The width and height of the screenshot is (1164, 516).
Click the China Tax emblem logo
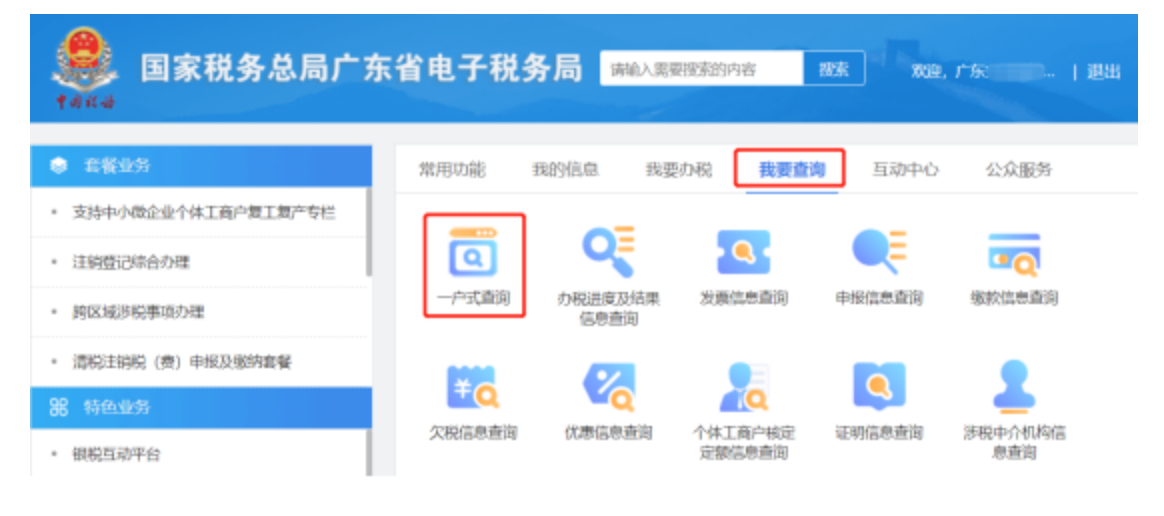click(85, 68)
